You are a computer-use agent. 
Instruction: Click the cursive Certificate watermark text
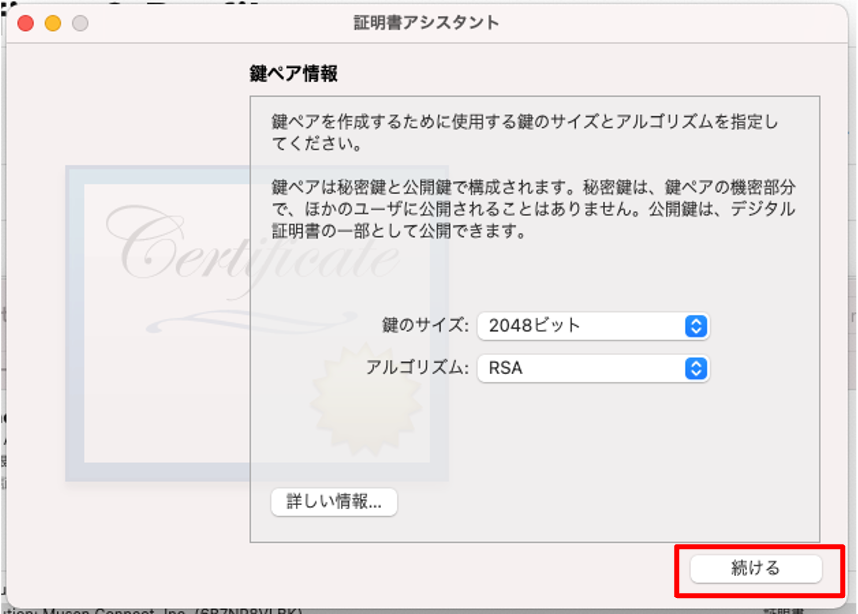point(253,246)
